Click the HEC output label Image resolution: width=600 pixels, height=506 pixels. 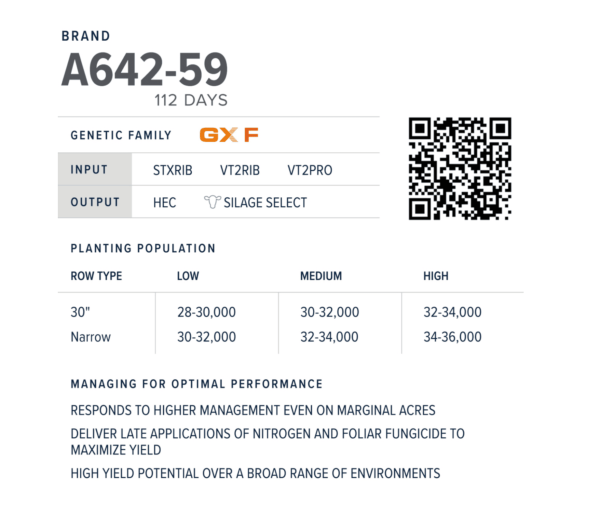pos(165,202)
